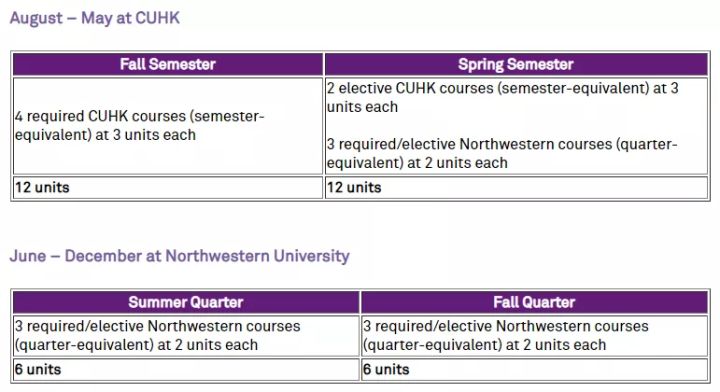Select '6 units' total under Fall Quarter
This screenshot has width=720, height=392.
pos(386,370)
